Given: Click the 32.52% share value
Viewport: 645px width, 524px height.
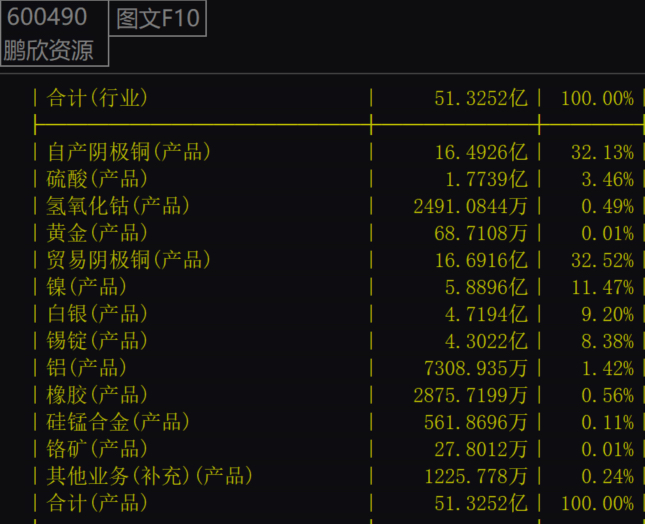Looking at the screenshot, I should point(602,261).
